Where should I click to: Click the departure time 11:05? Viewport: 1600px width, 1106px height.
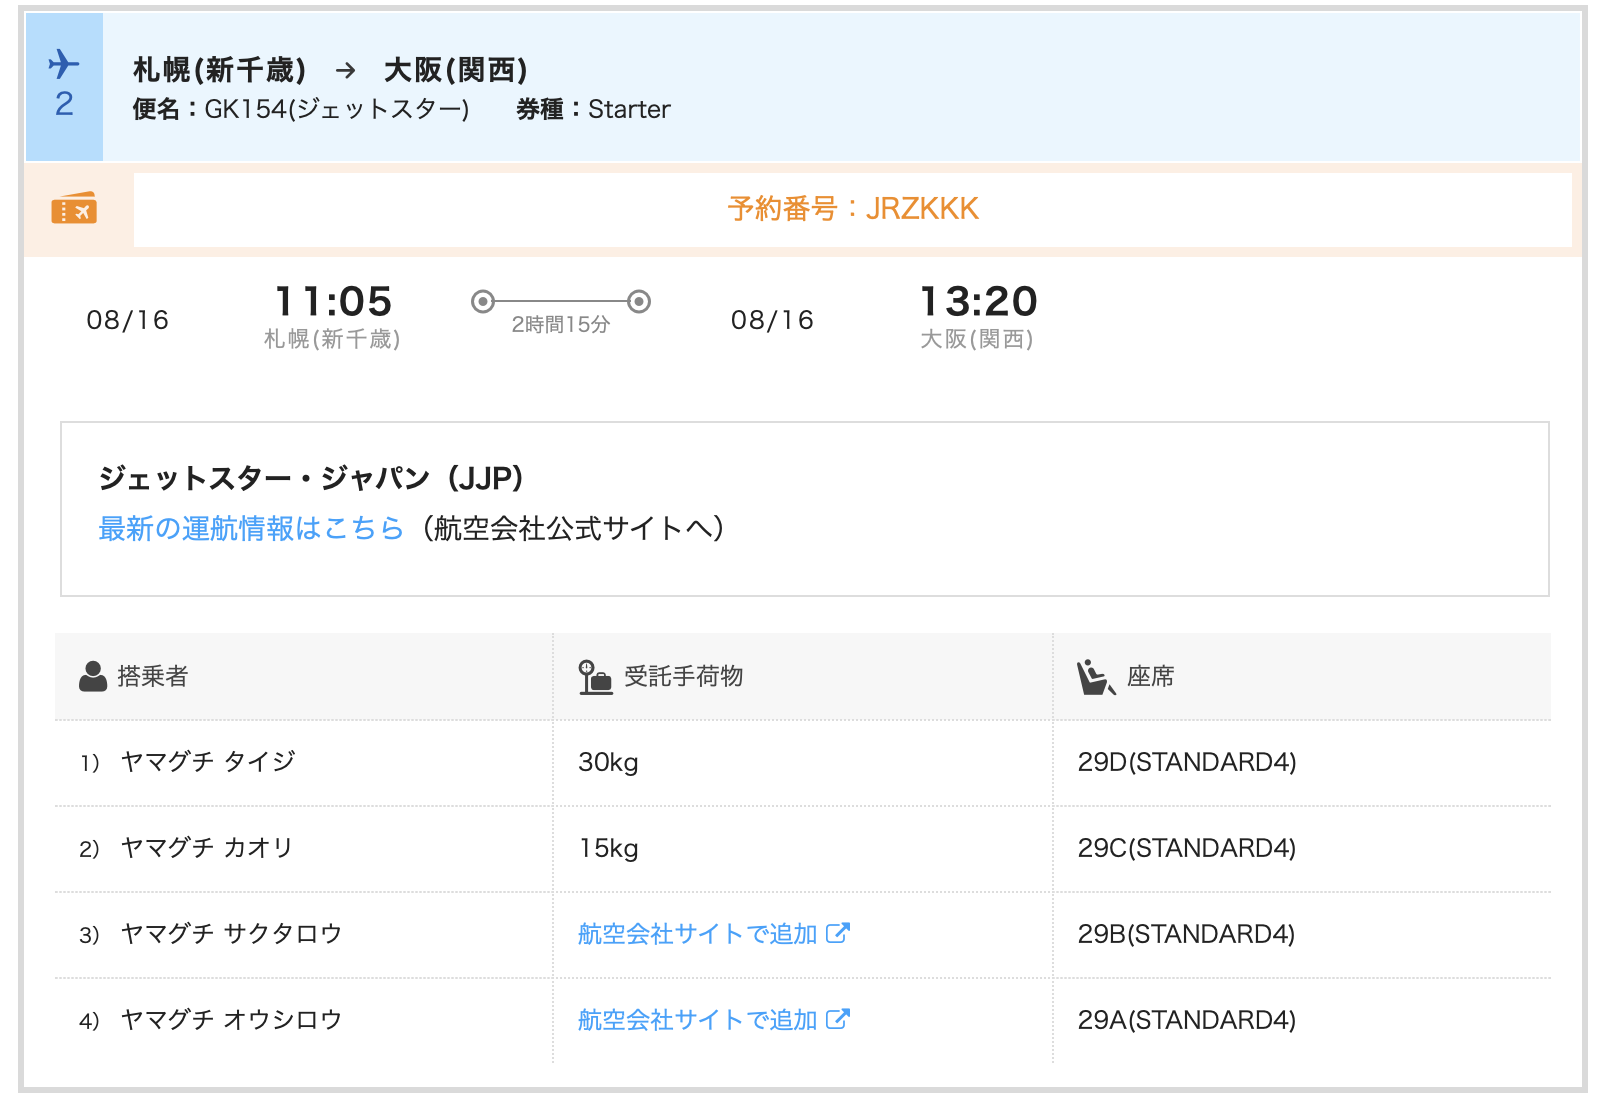pyautogui.click(x=333, y=301)
